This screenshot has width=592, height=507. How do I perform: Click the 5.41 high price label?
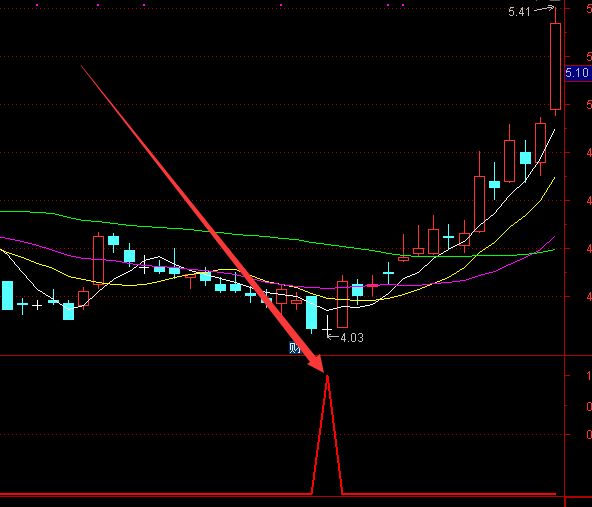pos(519,12)
